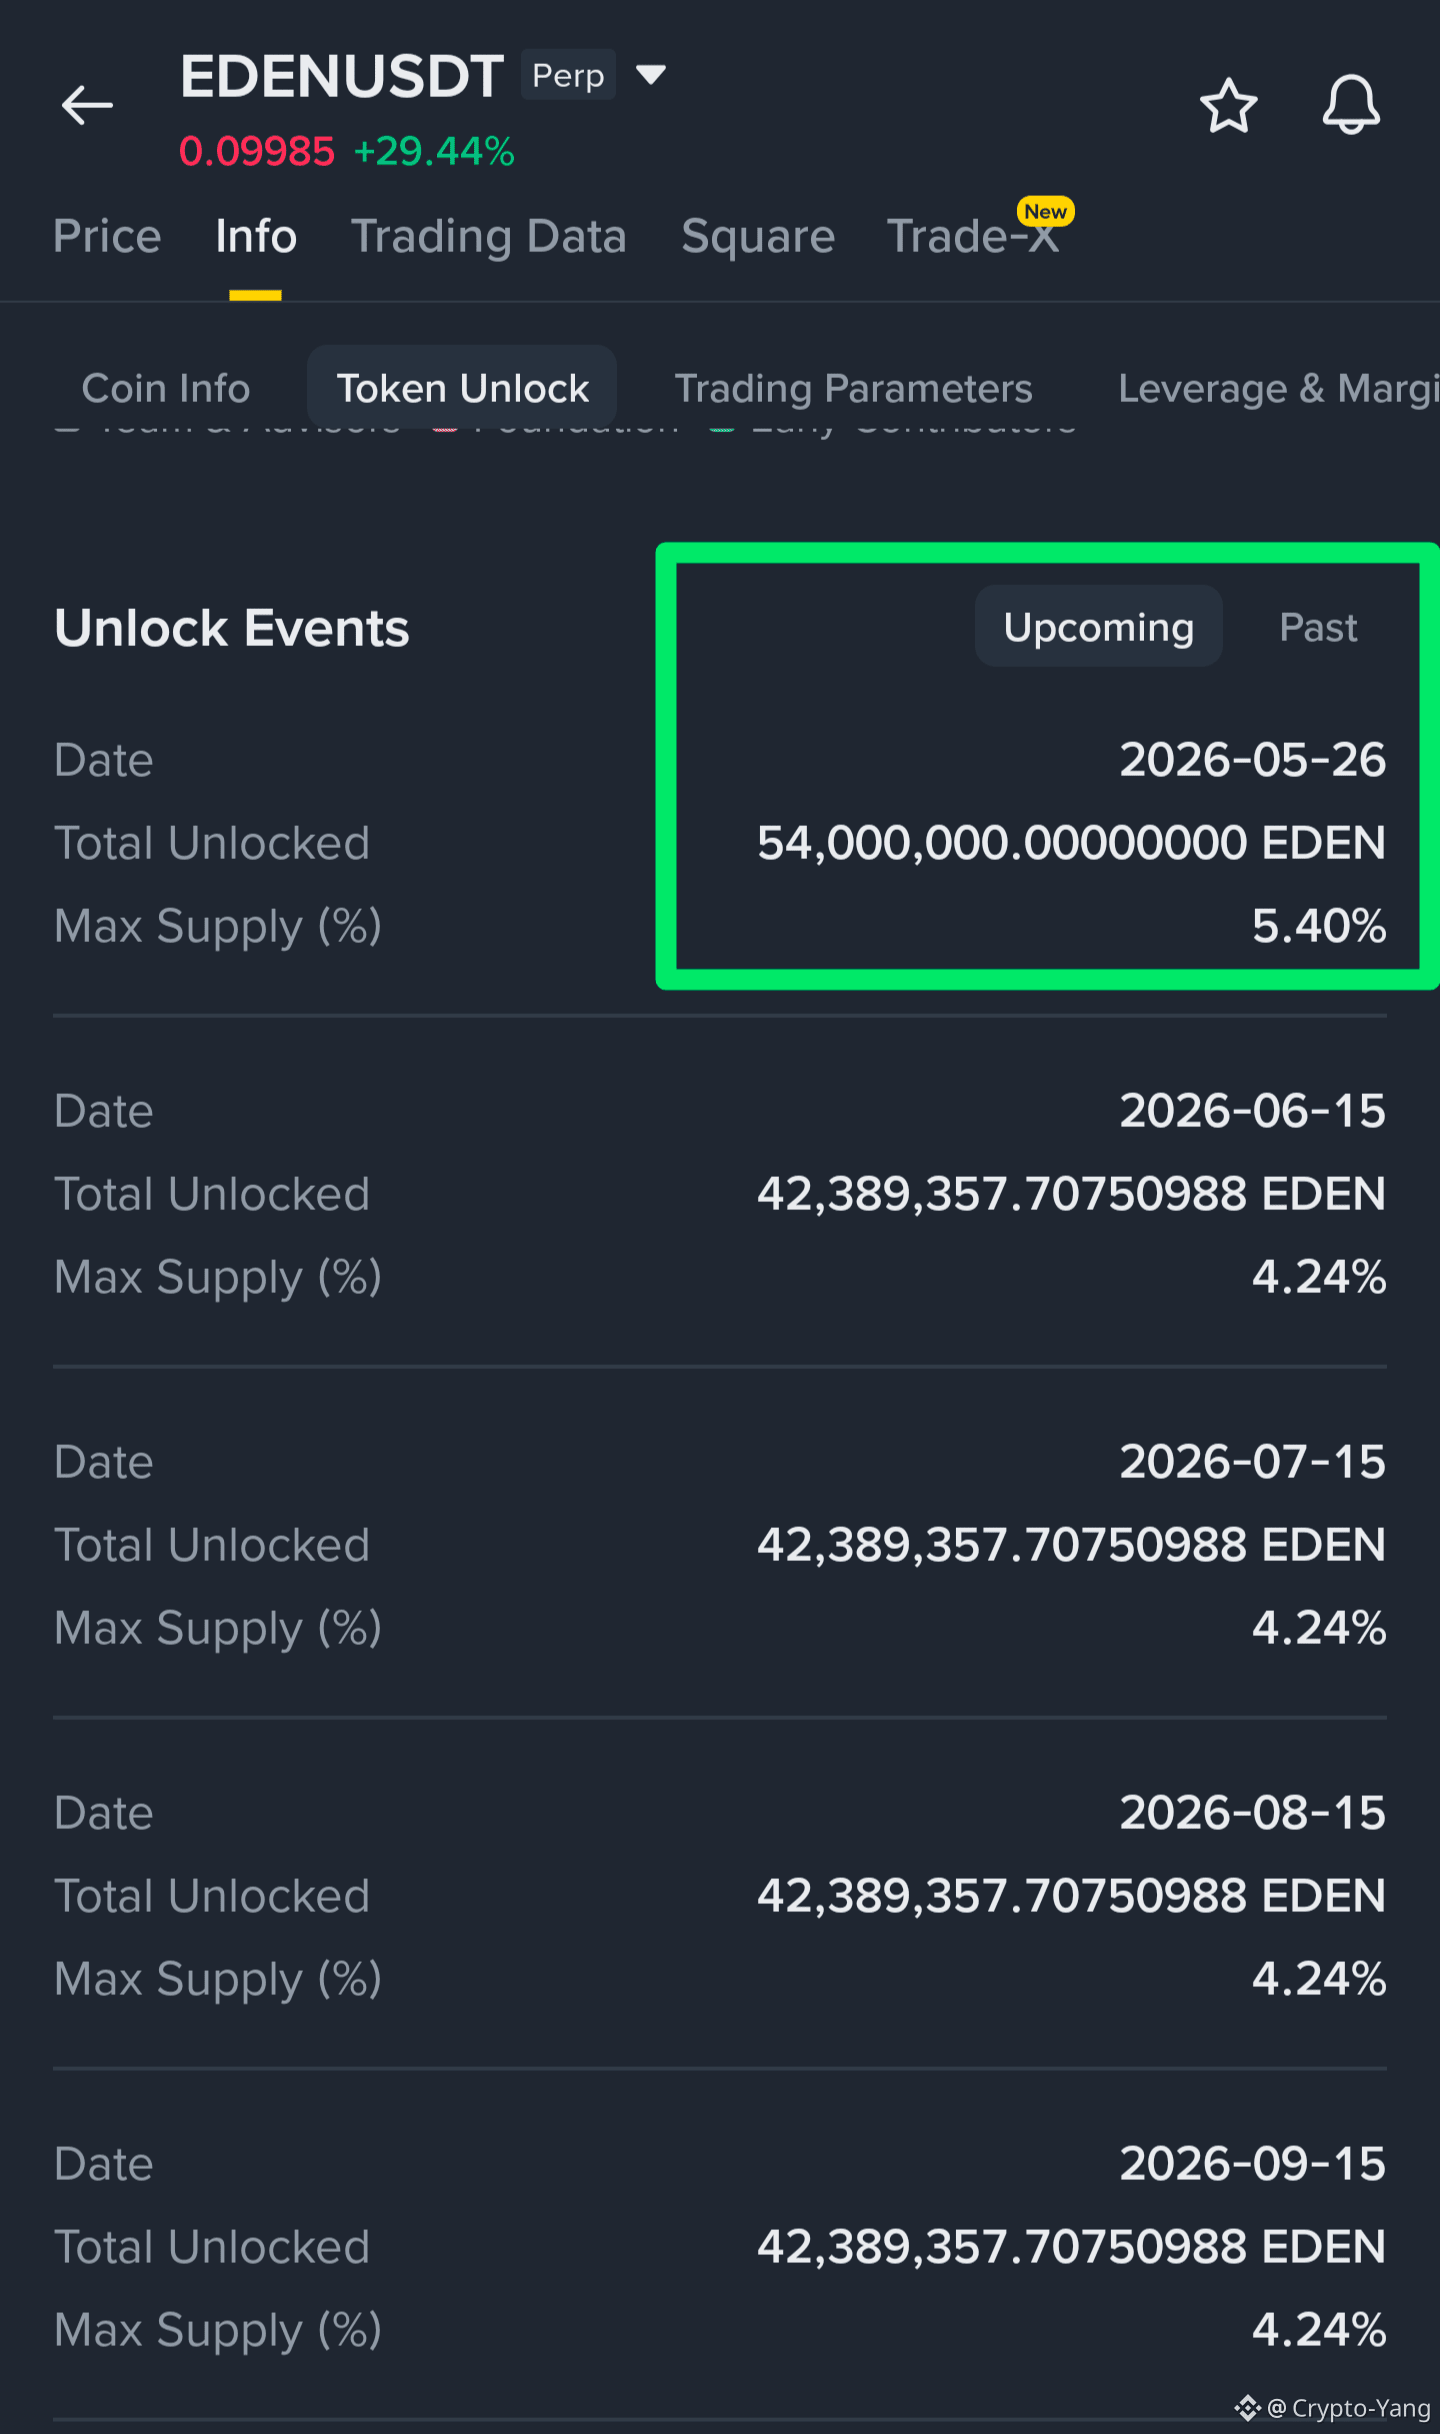Image resolution: width=1440 pixels, height=2434 pixels.
Task: Tap the 0.09985 price value
Action: click(x=256, y=152)
